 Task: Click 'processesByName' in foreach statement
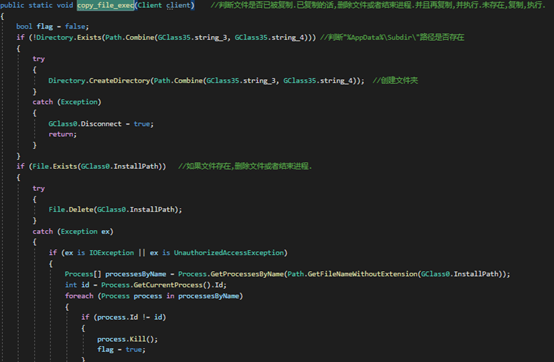click(208, 296)
